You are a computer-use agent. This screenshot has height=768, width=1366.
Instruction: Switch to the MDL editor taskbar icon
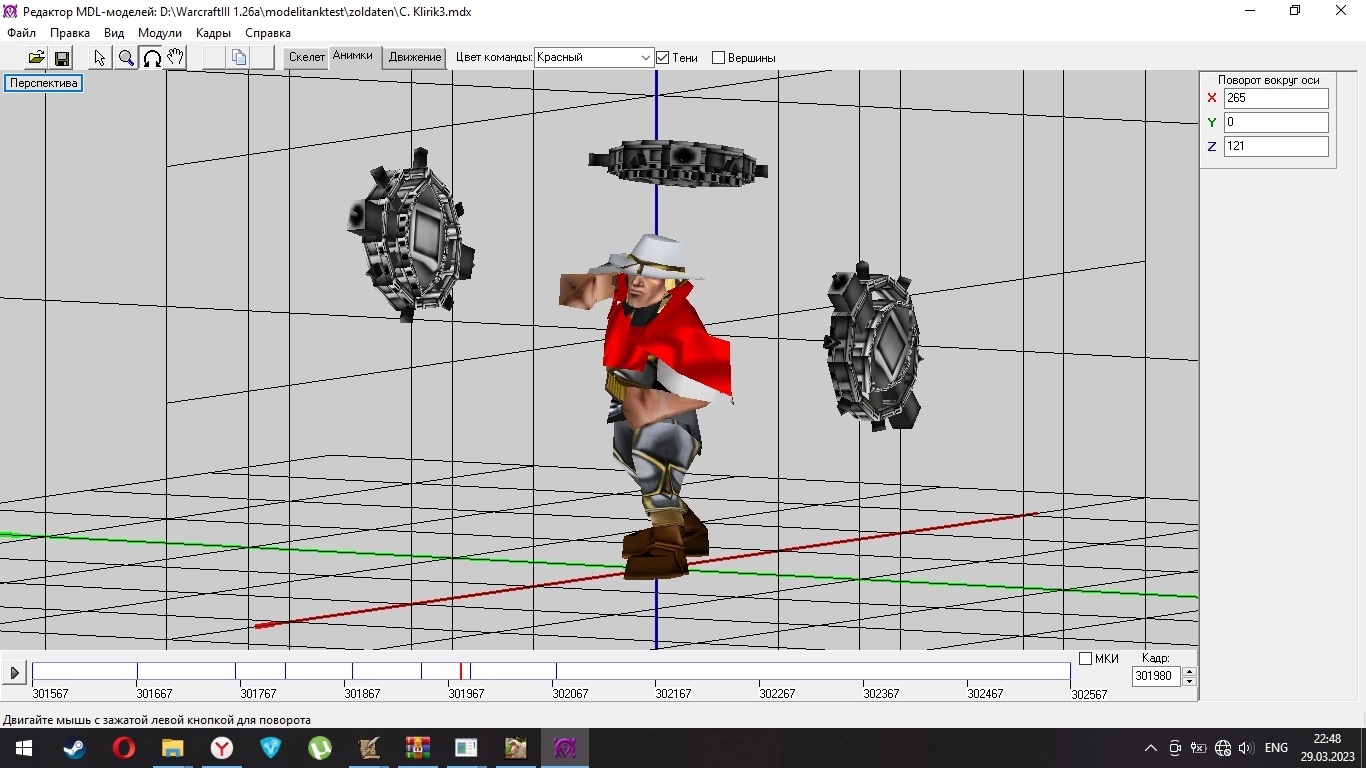564,748
